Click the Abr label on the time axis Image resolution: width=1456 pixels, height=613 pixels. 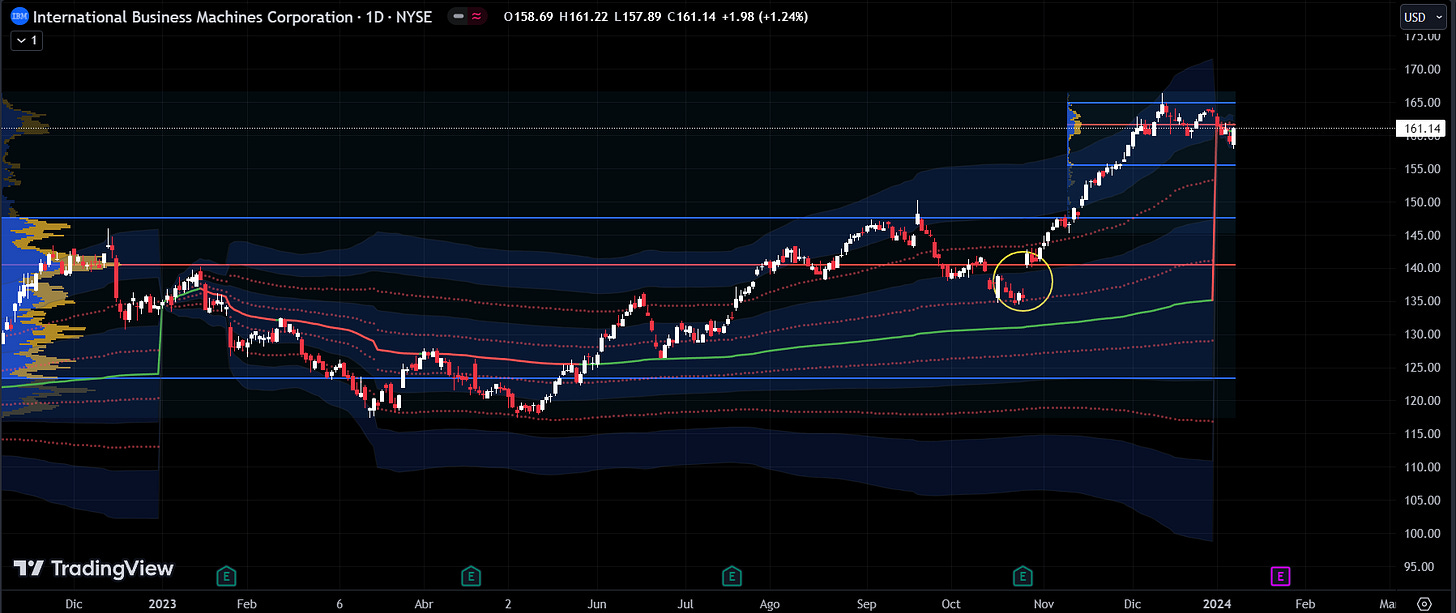424,604
